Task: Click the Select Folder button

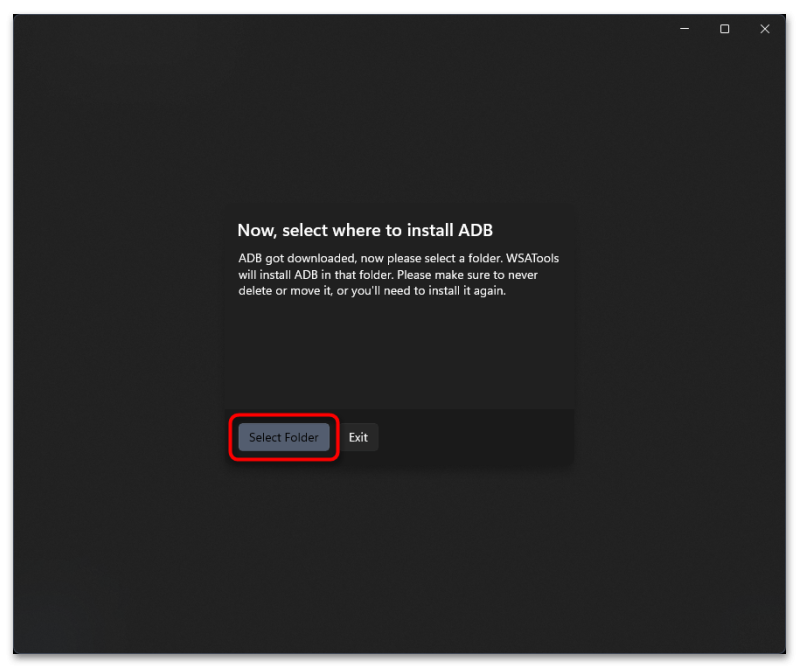Action: (x=284, y=437)
